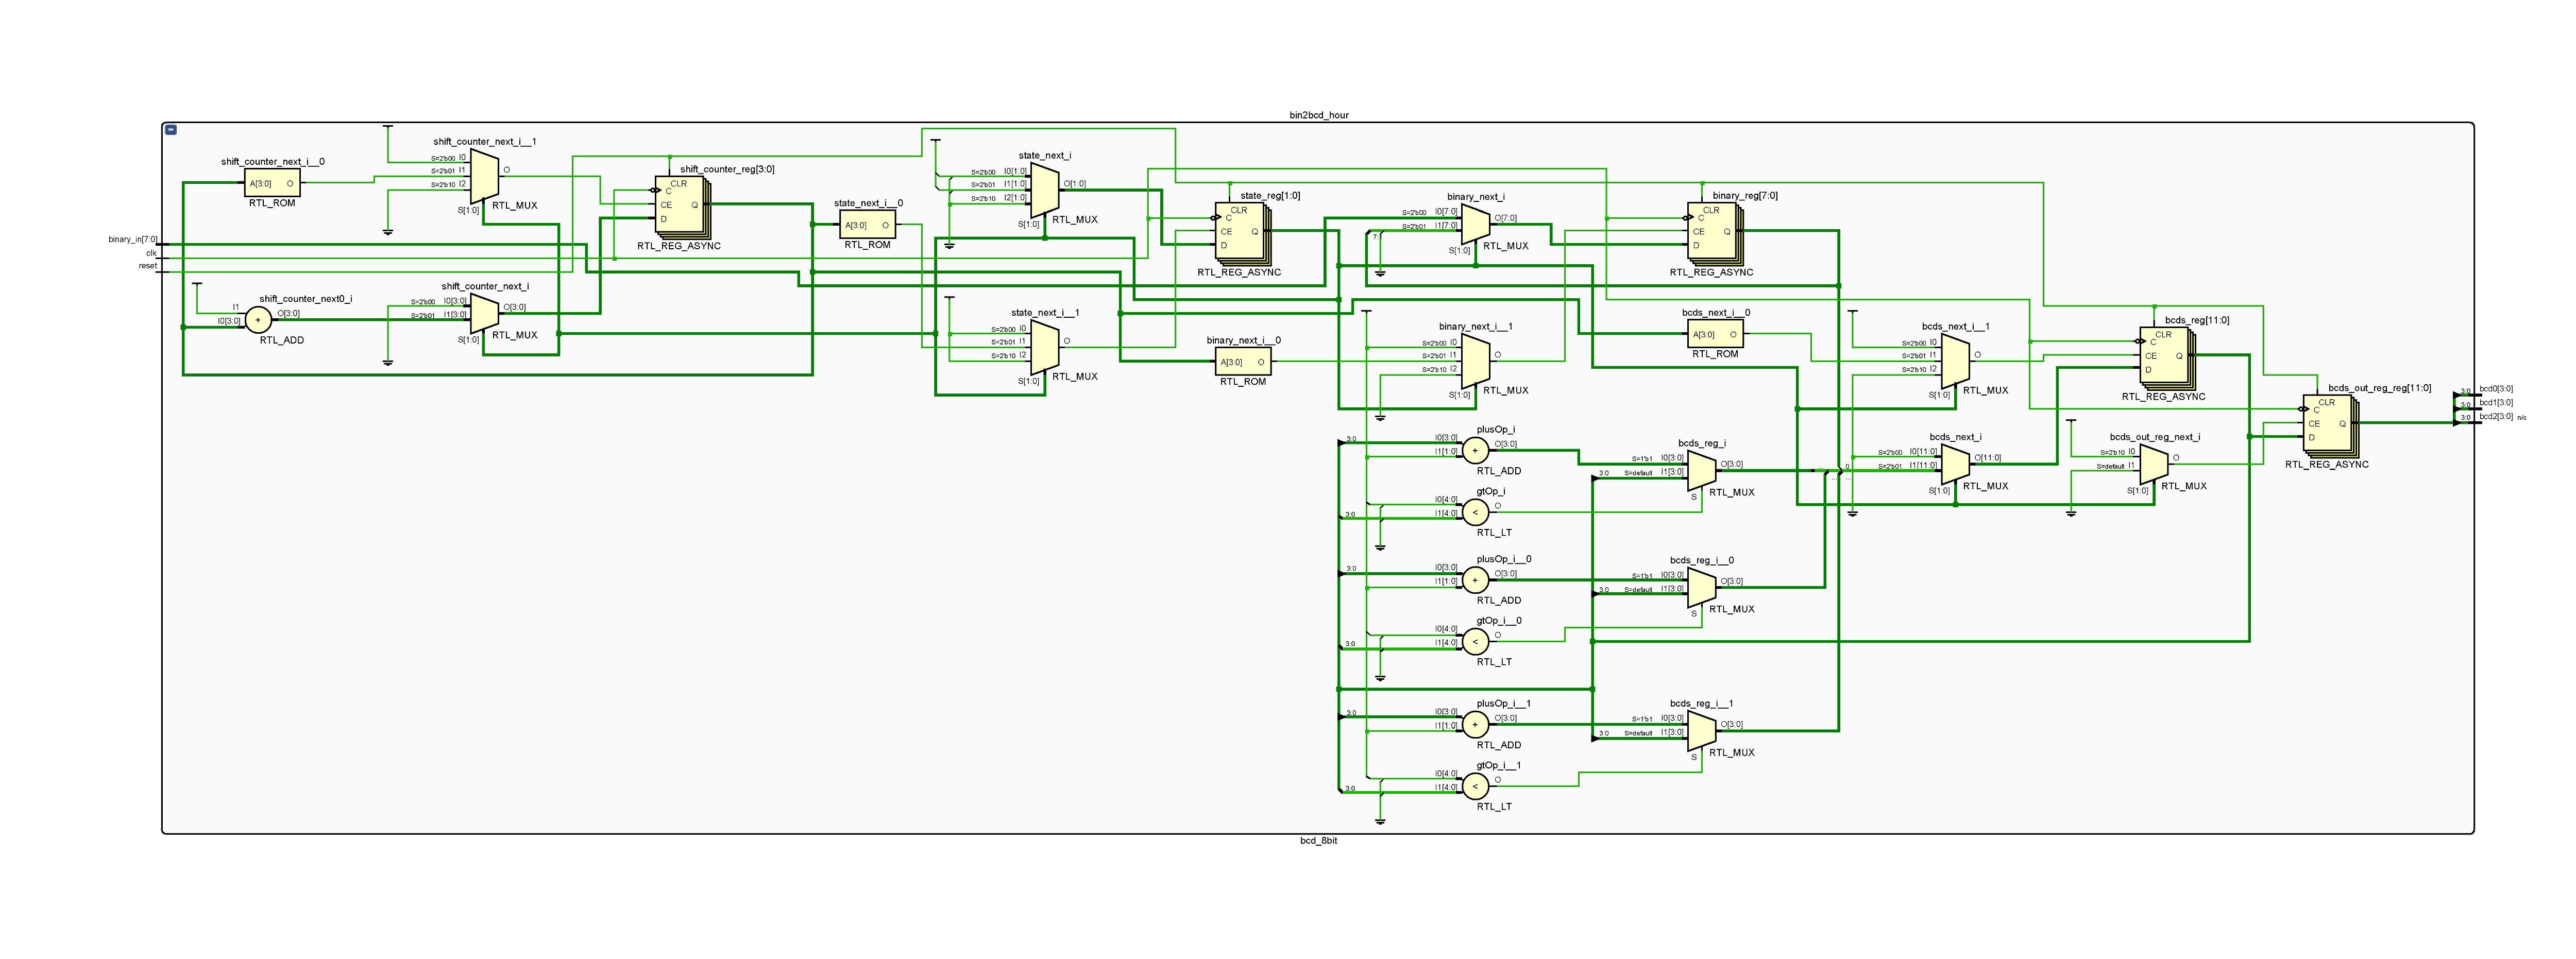
Task: Click the gtOp_i less-than comparator
Action: coord(1475,513)
